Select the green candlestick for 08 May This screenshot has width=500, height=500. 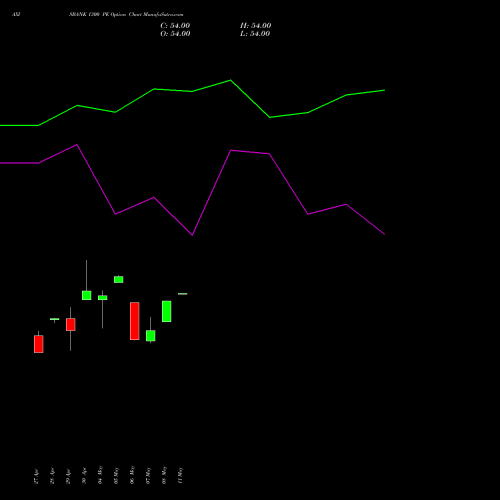pos(167,311)
